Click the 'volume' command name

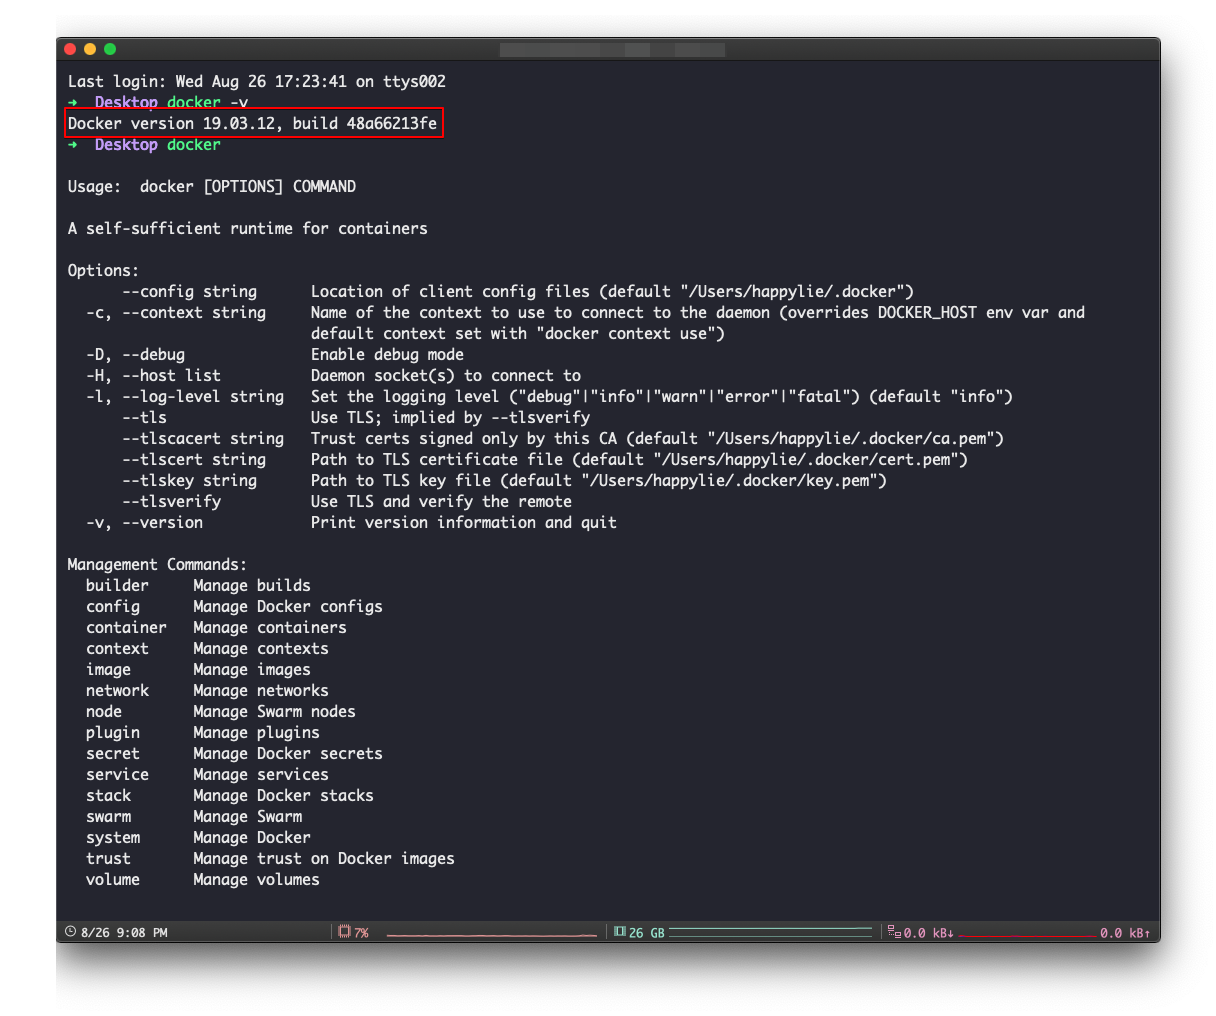tap(113, 880)
